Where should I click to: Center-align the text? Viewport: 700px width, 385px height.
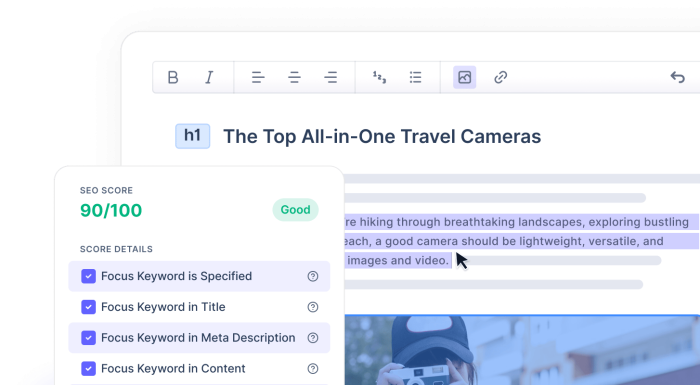coord(294,77)
